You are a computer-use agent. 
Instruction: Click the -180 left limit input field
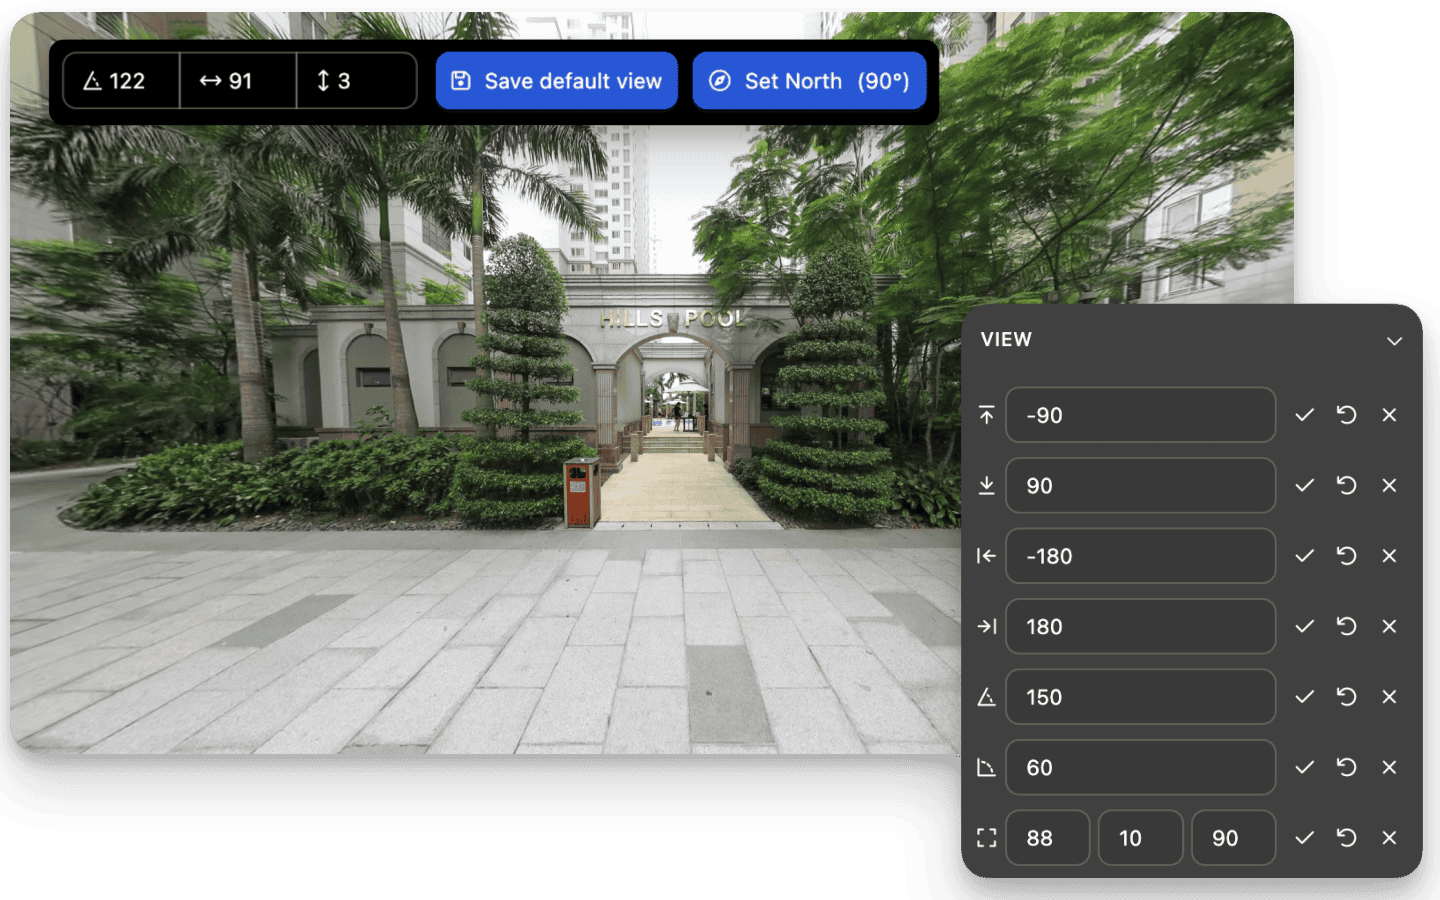pos(1140,556)
